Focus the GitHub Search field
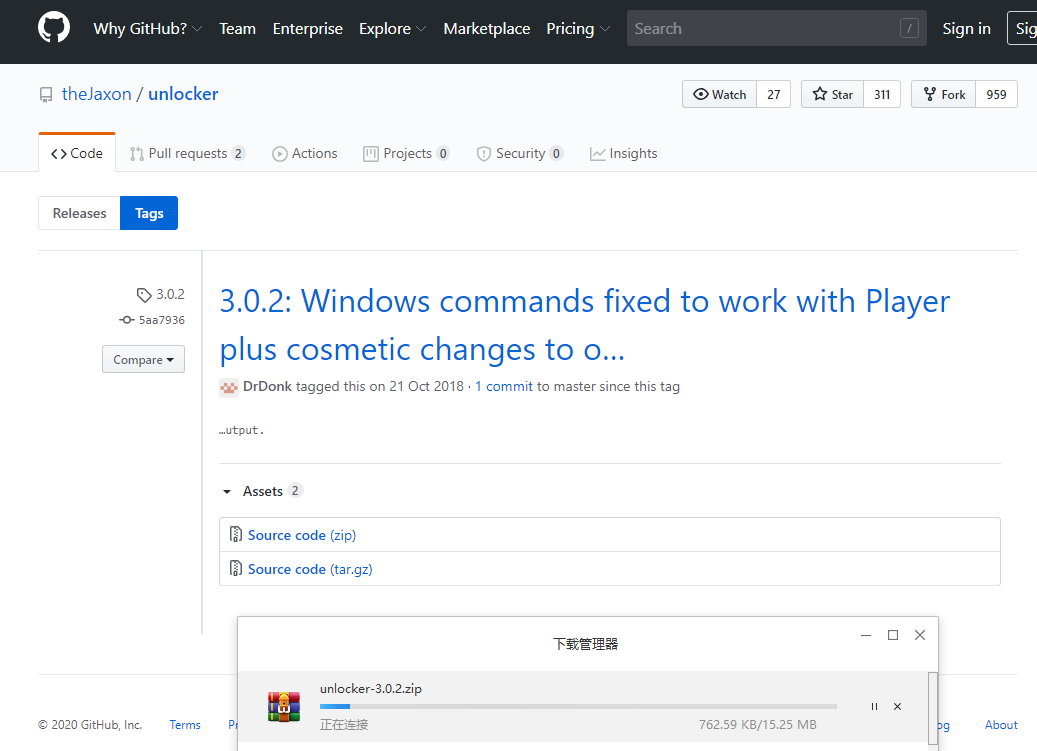Image resolution: width=1037 pixels, height=751 pixels. [776, 28]
